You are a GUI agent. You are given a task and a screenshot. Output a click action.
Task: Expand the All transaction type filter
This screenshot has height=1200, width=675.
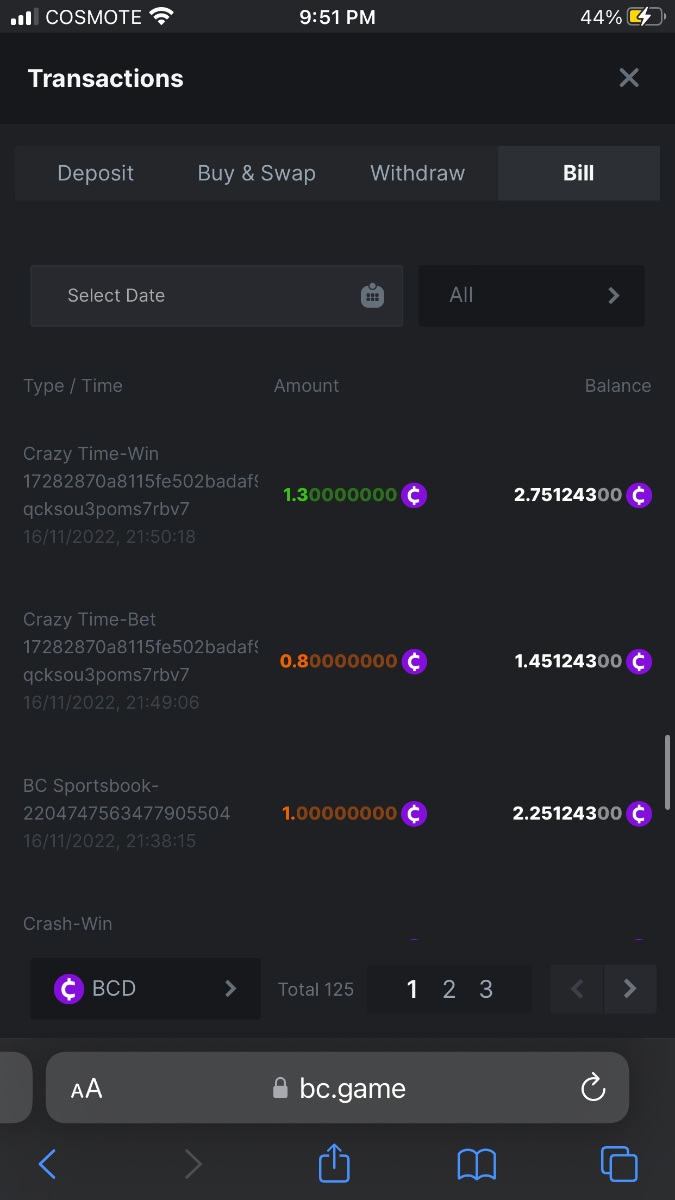coord(531,296)
